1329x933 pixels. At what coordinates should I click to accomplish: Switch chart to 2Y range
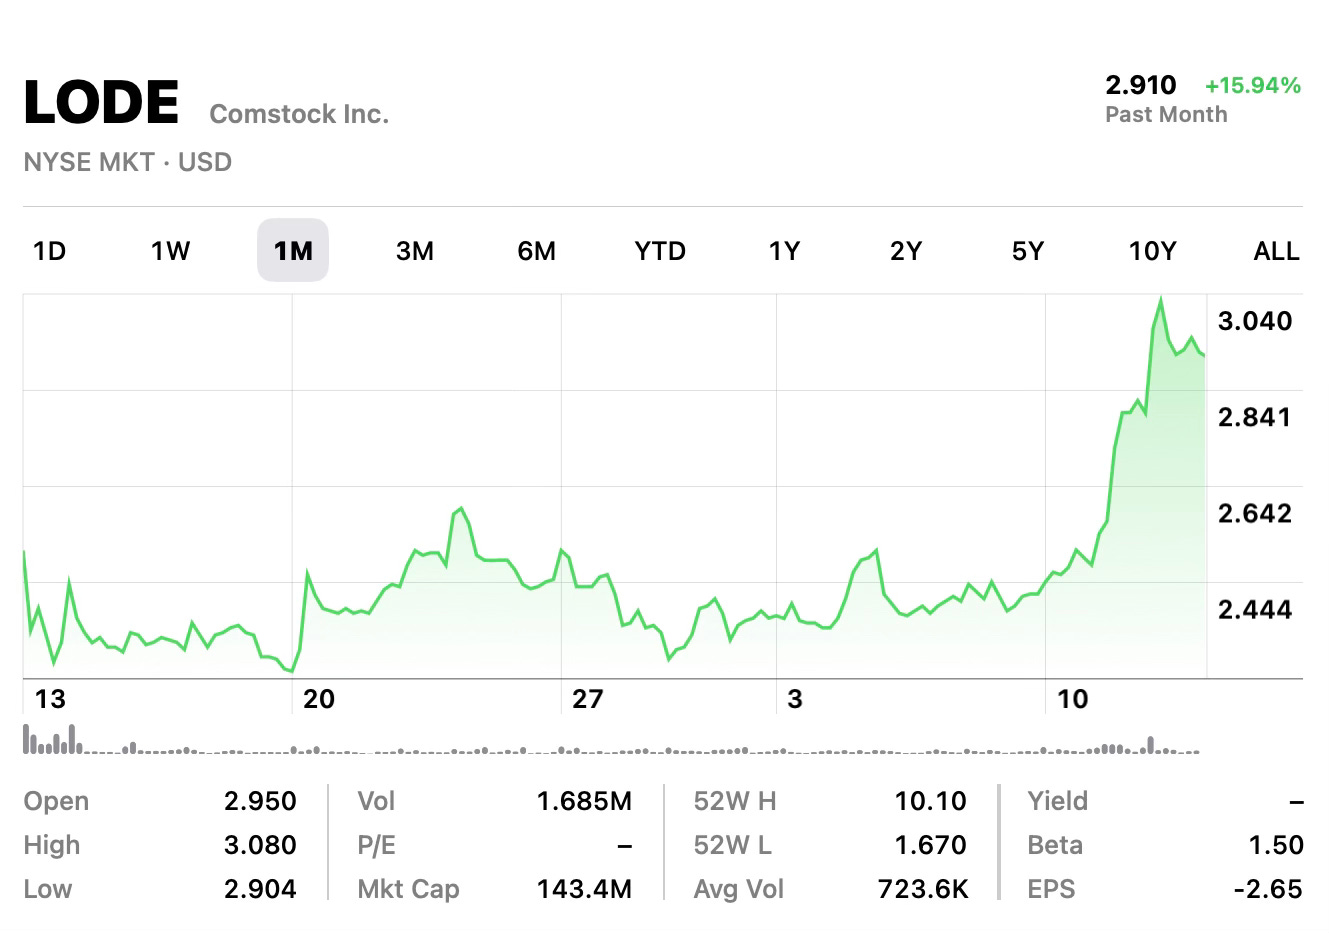[x=906, y=250]
